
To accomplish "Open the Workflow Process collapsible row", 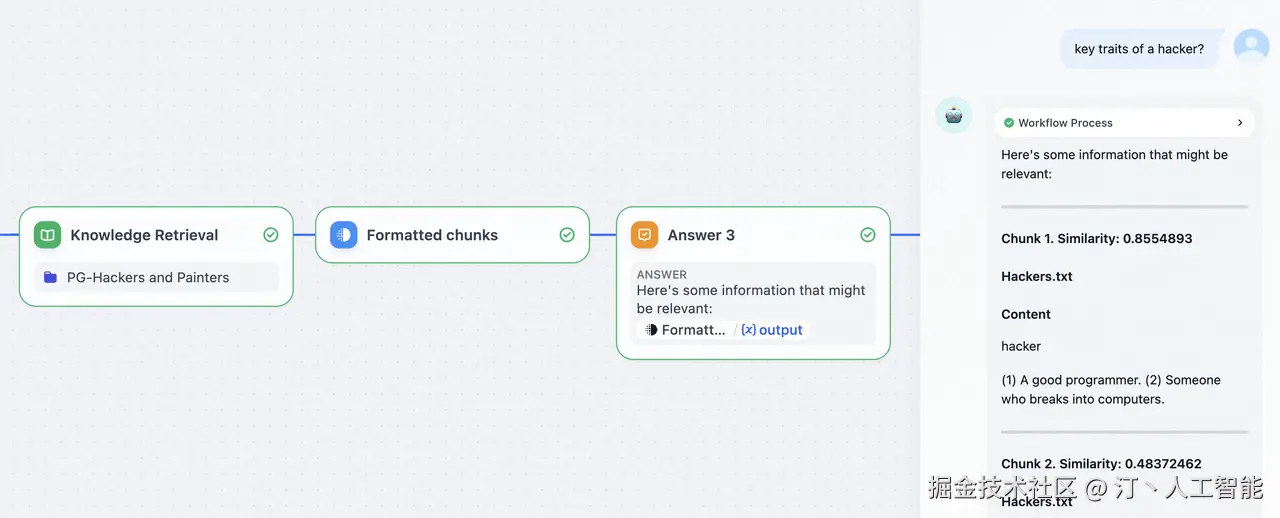I will coord(1124,123).
